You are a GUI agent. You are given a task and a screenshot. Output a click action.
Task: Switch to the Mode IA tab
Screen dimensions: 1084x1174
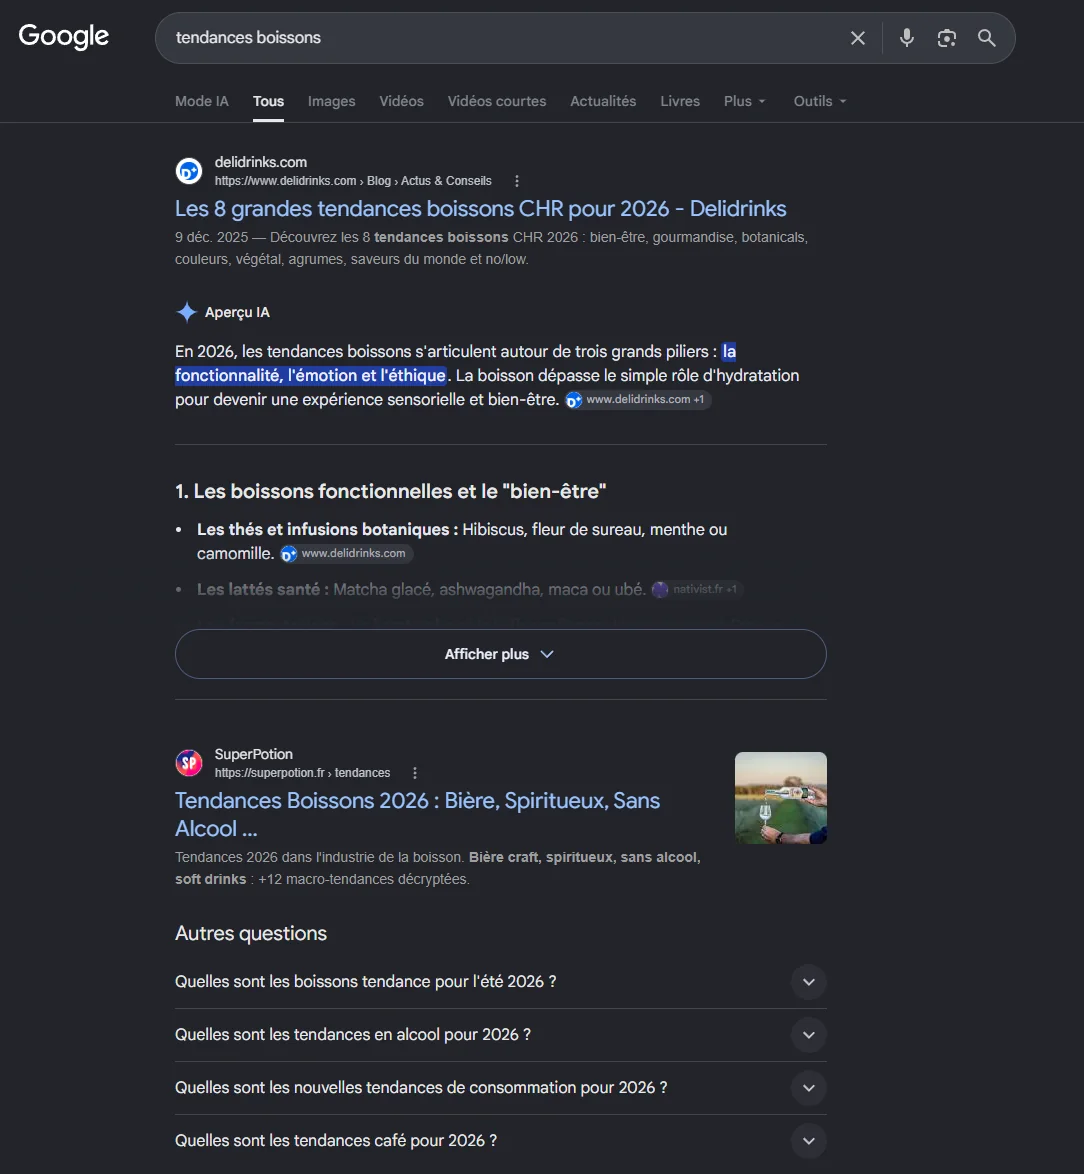click(x=201, y=101)
